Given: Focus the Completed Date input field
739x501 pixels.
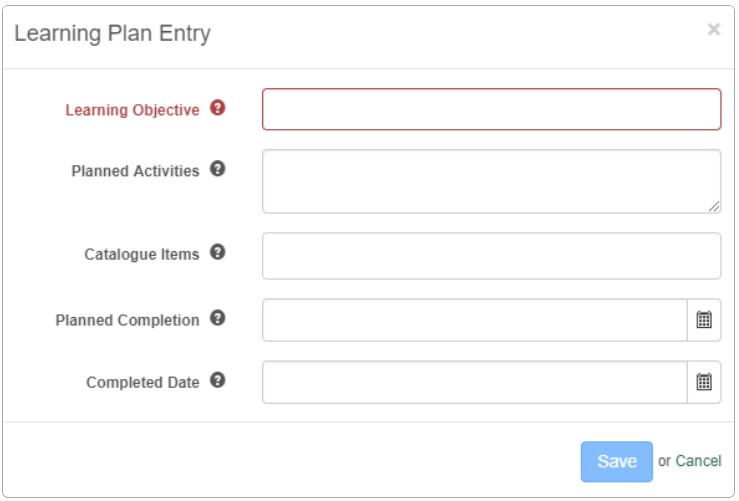Looking at the screenshot, I should [474, 382].
